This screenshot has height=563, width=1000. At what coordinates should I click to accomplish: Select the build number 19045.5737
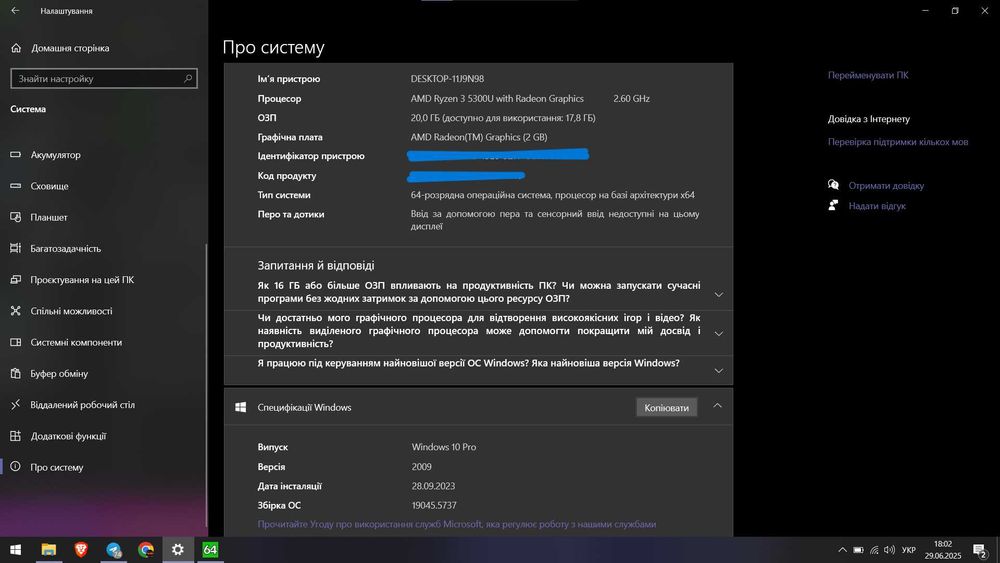click(434, 506)
